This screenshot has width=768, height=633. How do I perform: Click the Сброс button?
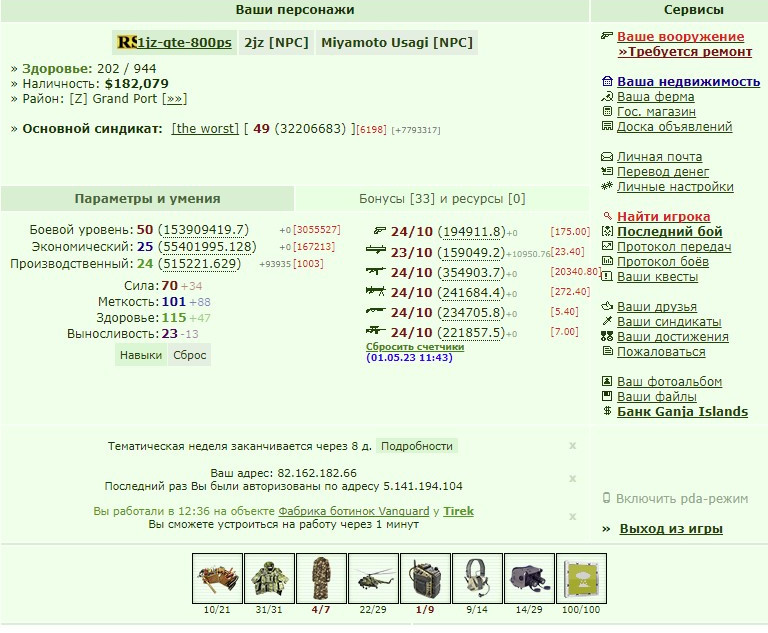coord(190,355)
